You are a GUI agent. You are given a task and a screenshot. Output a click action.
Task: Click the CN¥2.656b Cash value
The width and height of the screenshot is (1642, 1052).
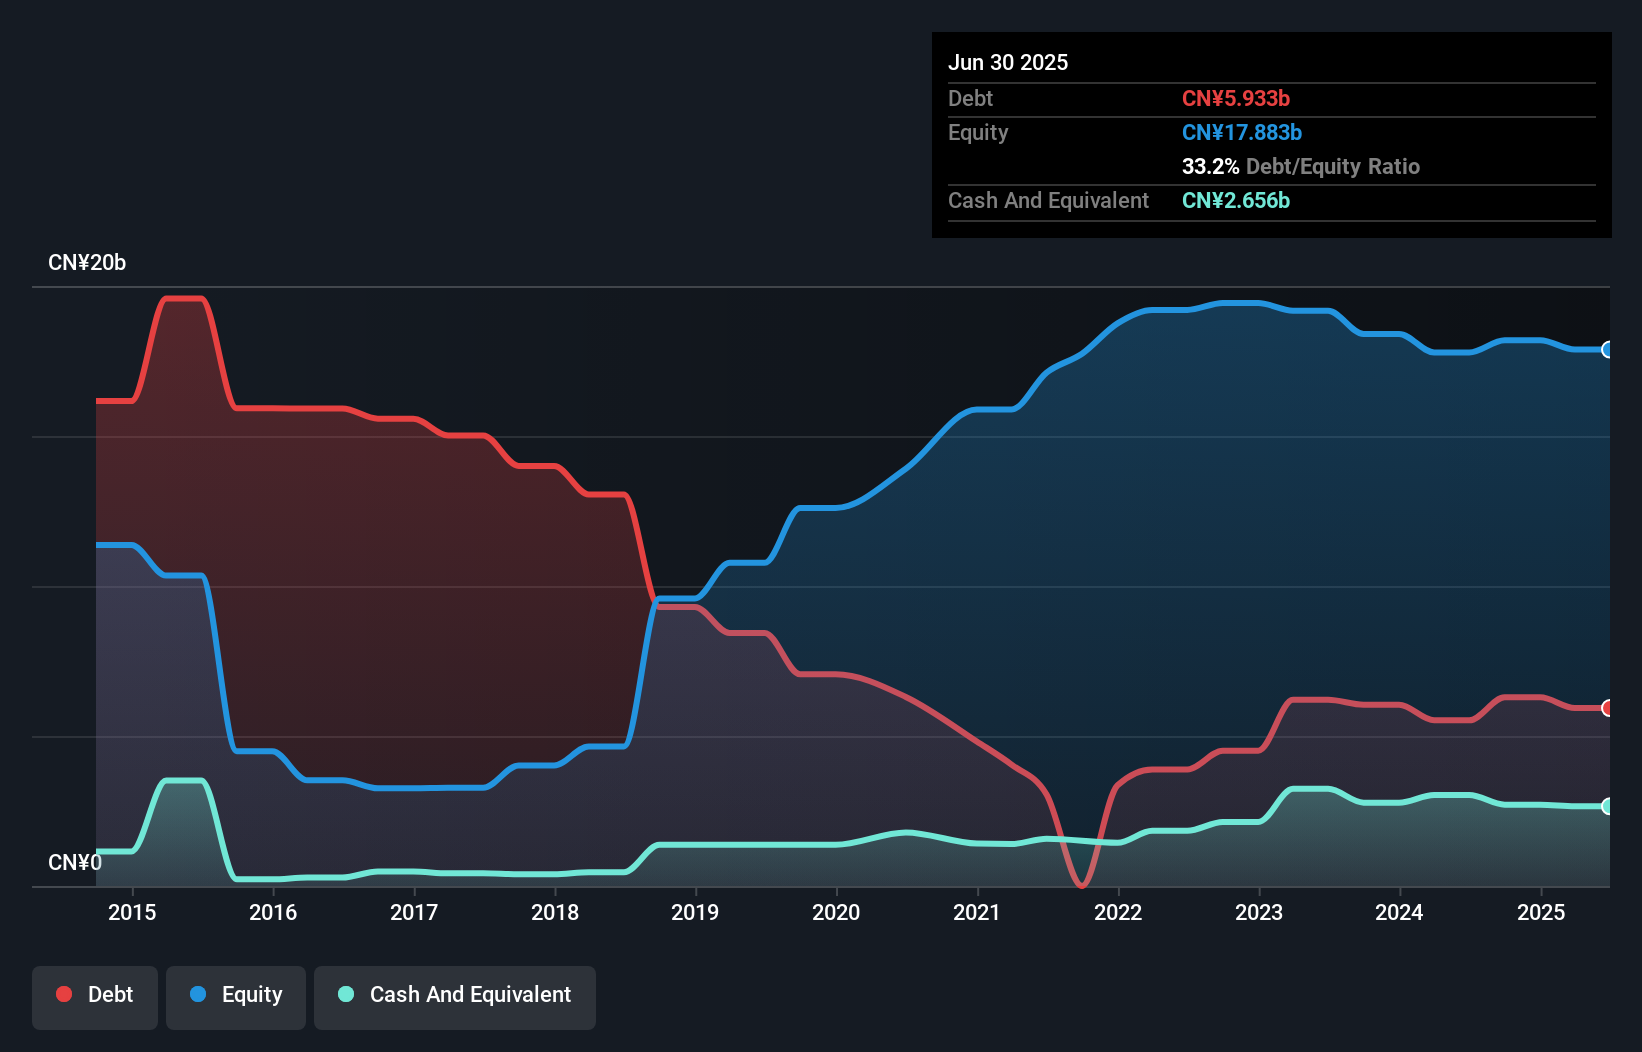pos(1237,200)
